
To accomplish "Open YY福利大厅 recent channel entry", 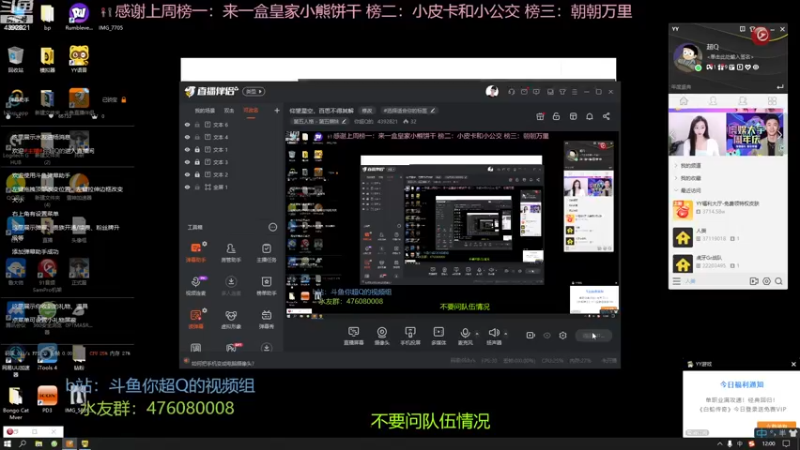I will click(x=728, y=210).
